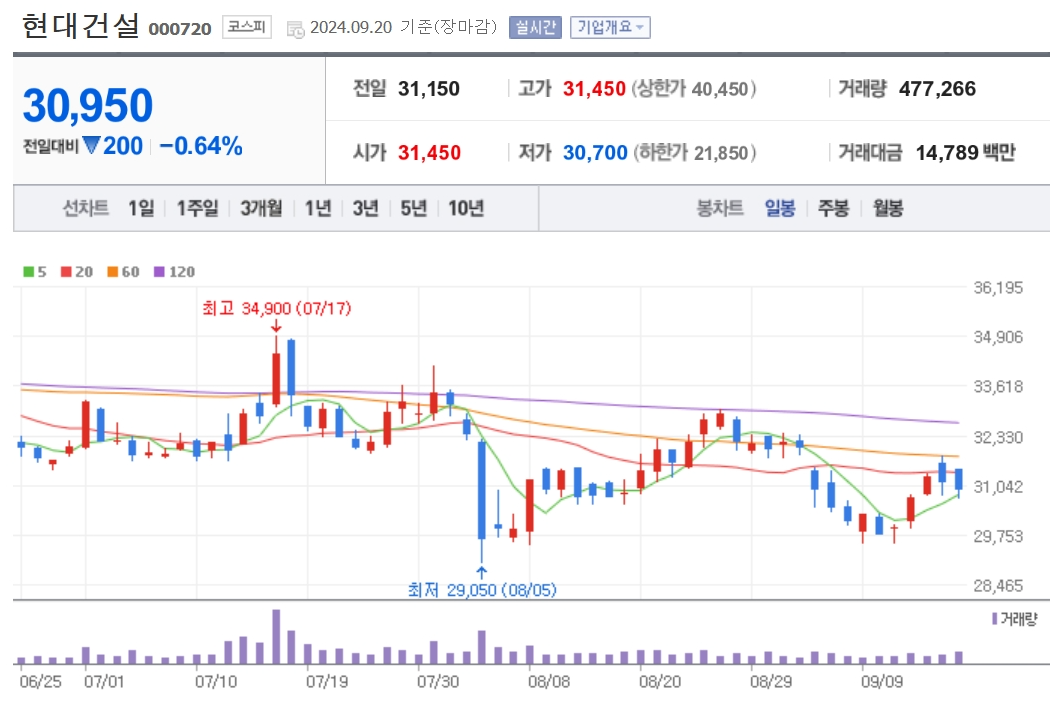This screenshot has height=703, width=1050.
Task: Click the purple 120-day moving average legend square
Action: coord(159,271)
